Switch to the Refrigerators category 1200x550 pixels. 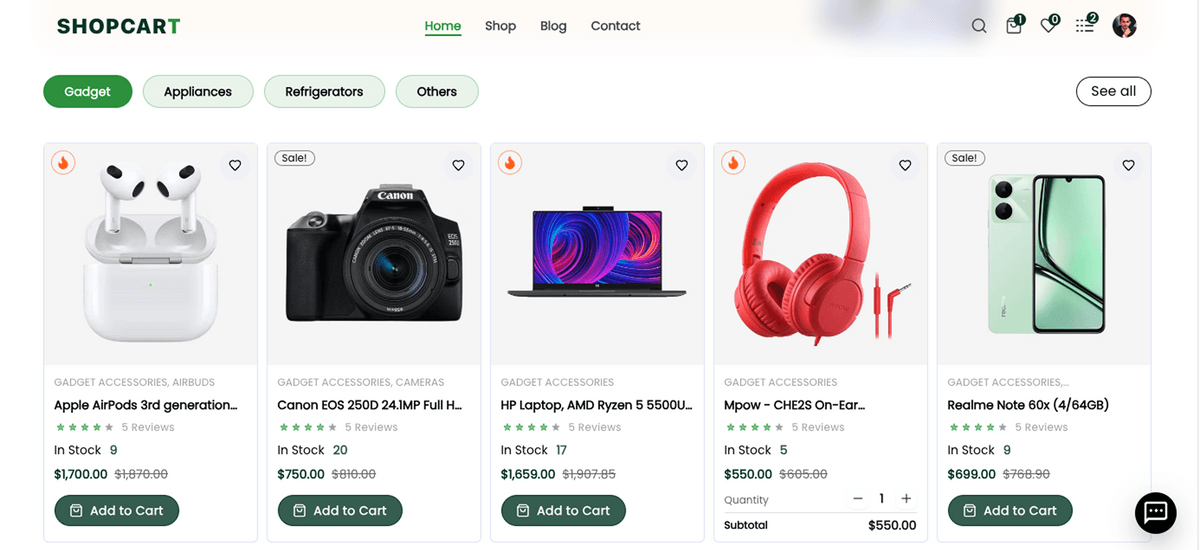[324, 91]
